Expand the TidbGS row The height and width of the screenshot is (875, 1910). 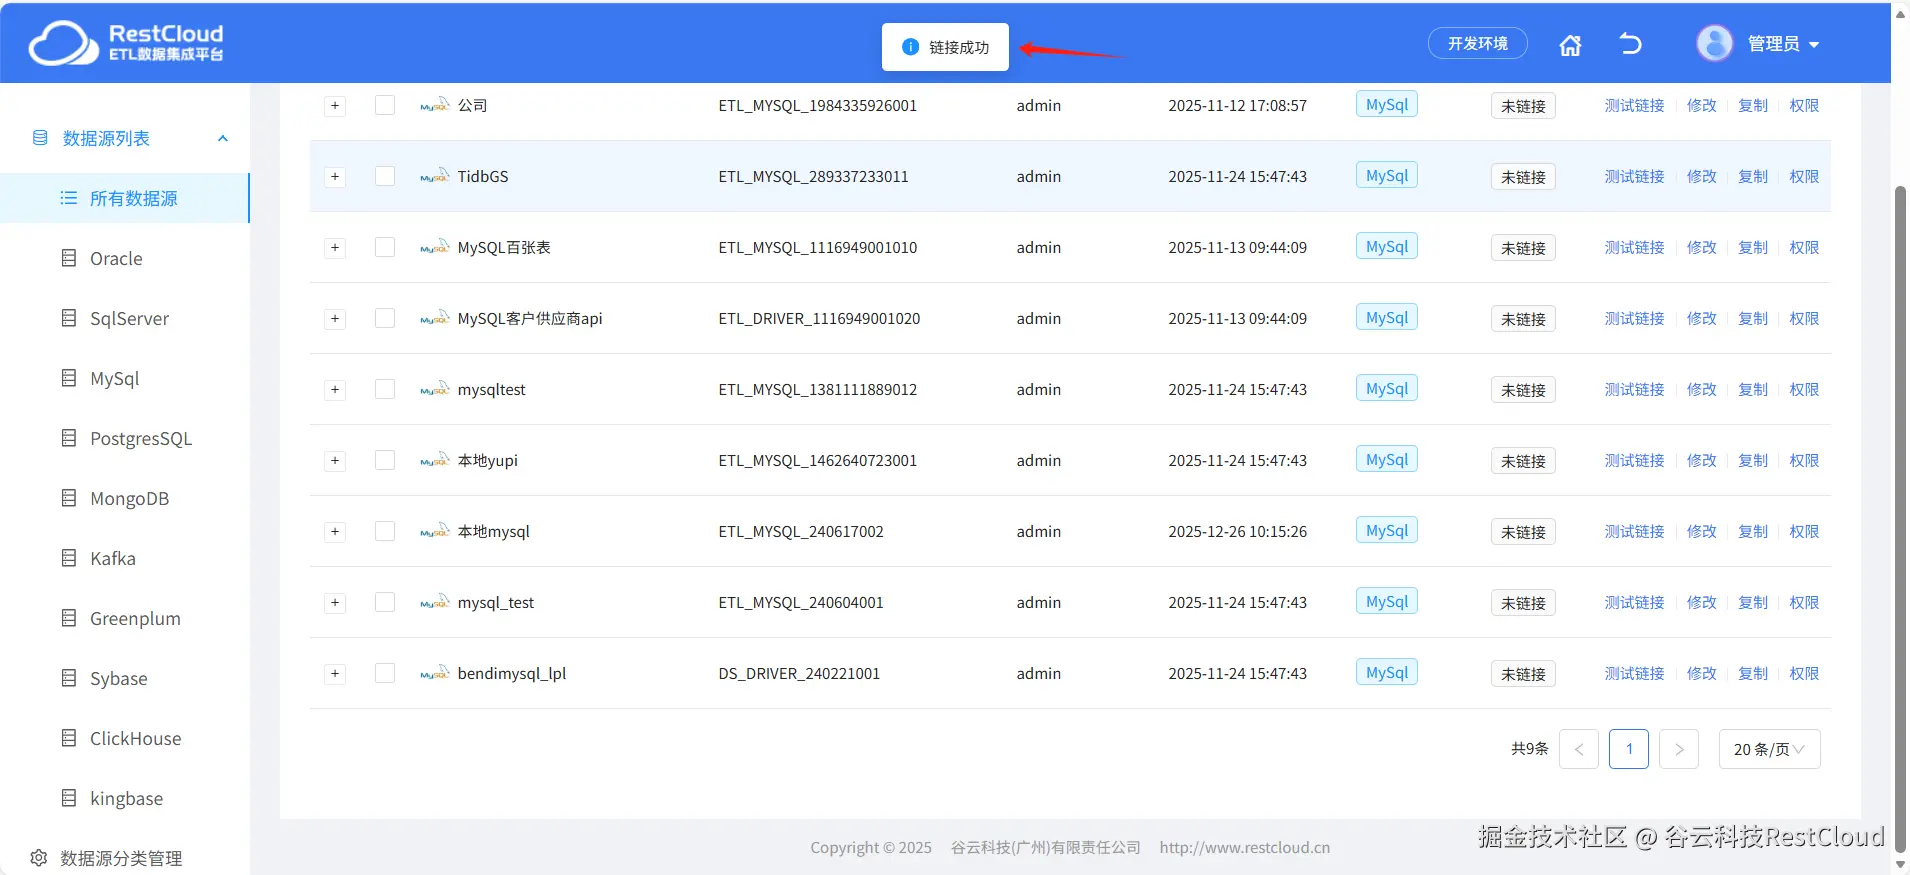[x=335, y=176]
